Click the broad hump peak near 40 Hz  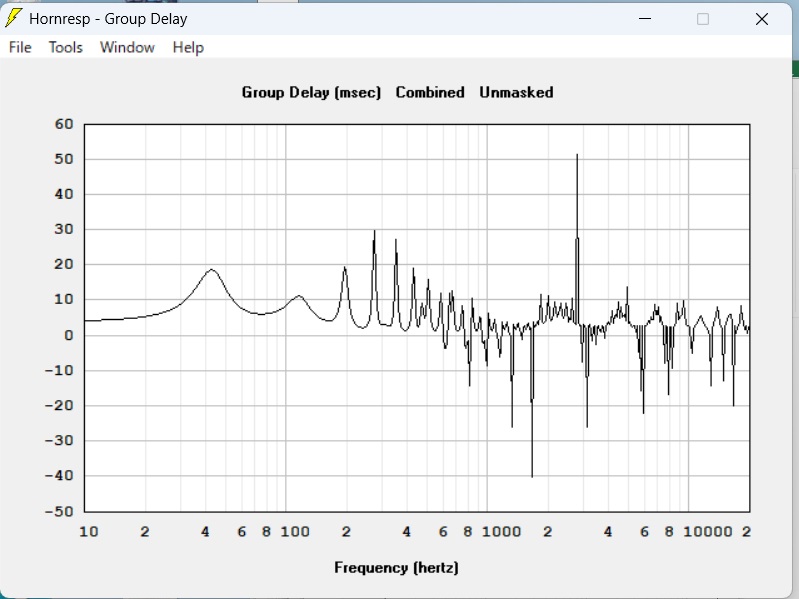tap(211, 270)
